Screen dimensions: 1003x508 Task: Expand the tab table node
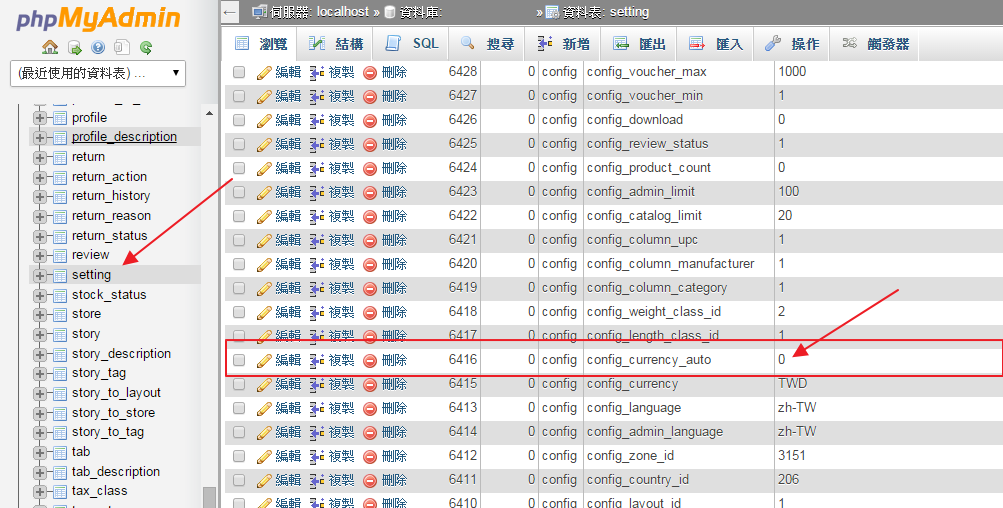click(x=40, y=452)
